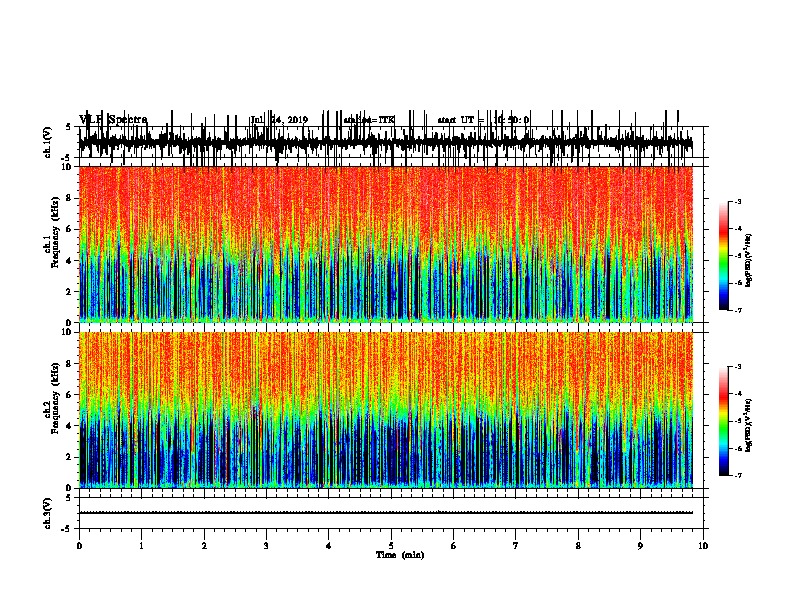Click time axis tick label "5"
This screenshot has height=612, width=792.
coord(391,546)
